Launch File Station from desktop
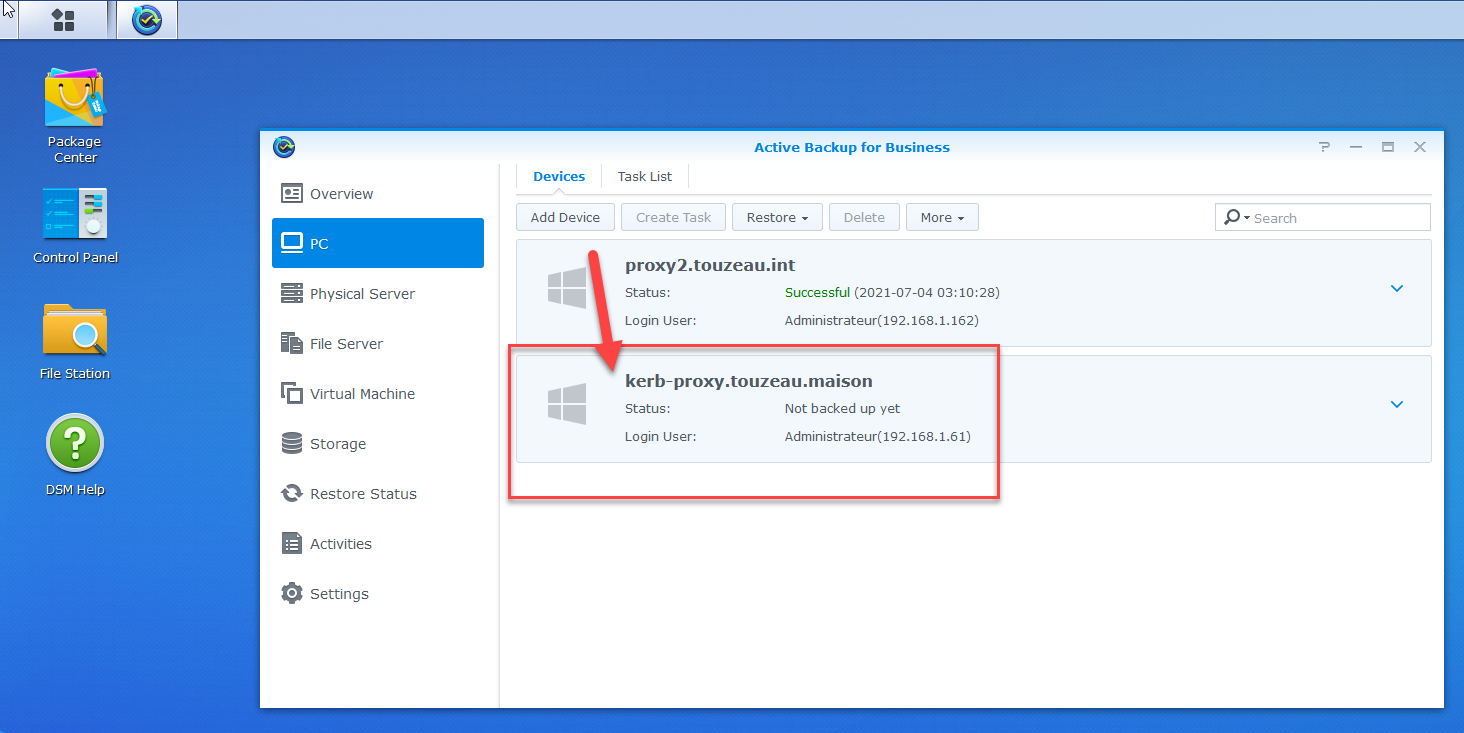Viewport: 1464px width, 733px height. point(75,330)
